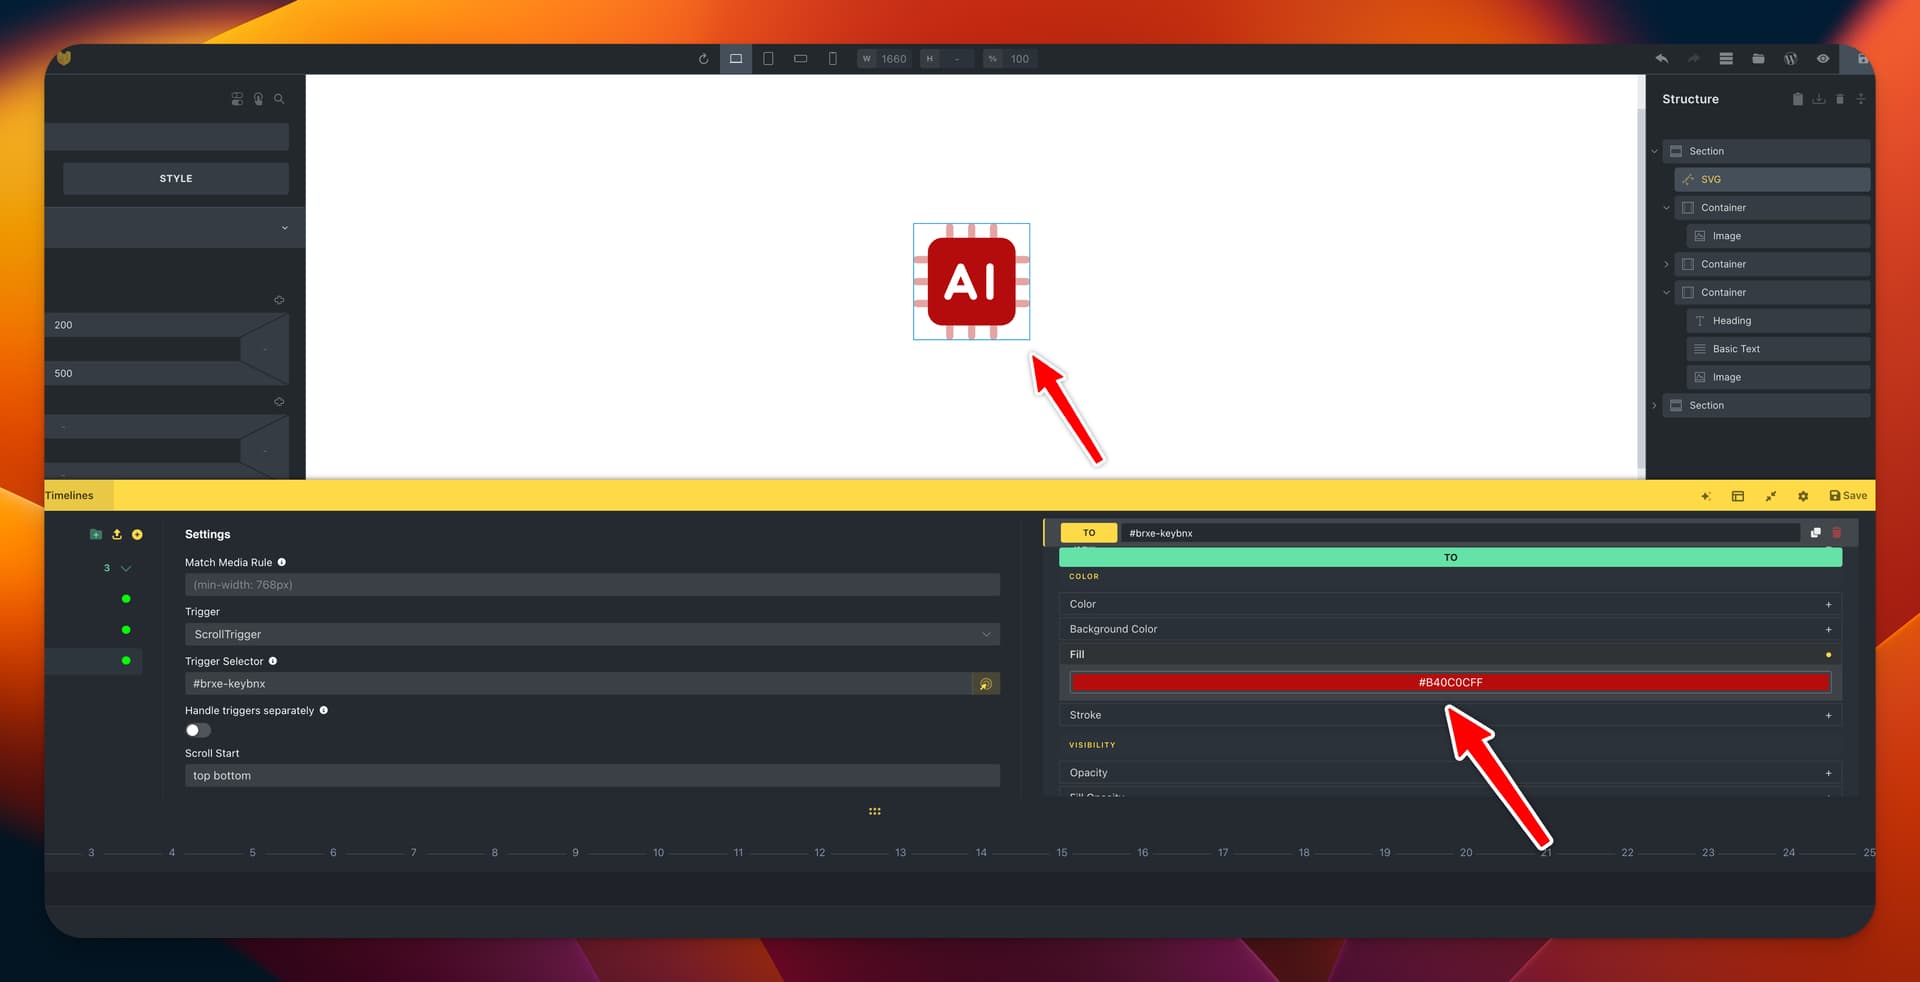
Task: Click the undo arrow in top toolbar
Action: pyautogui.click(x=1661, y=59)
